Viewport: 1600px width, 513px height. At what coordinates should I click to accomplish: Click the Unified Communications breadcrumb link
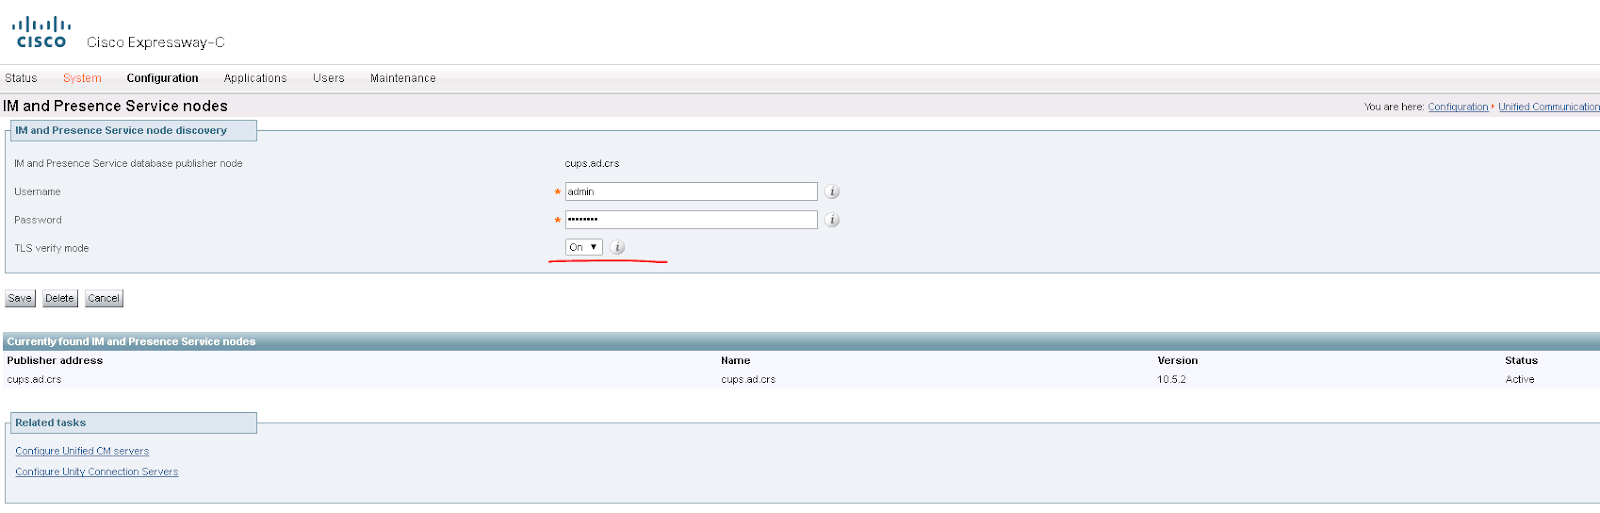[x=1549, y=107]
